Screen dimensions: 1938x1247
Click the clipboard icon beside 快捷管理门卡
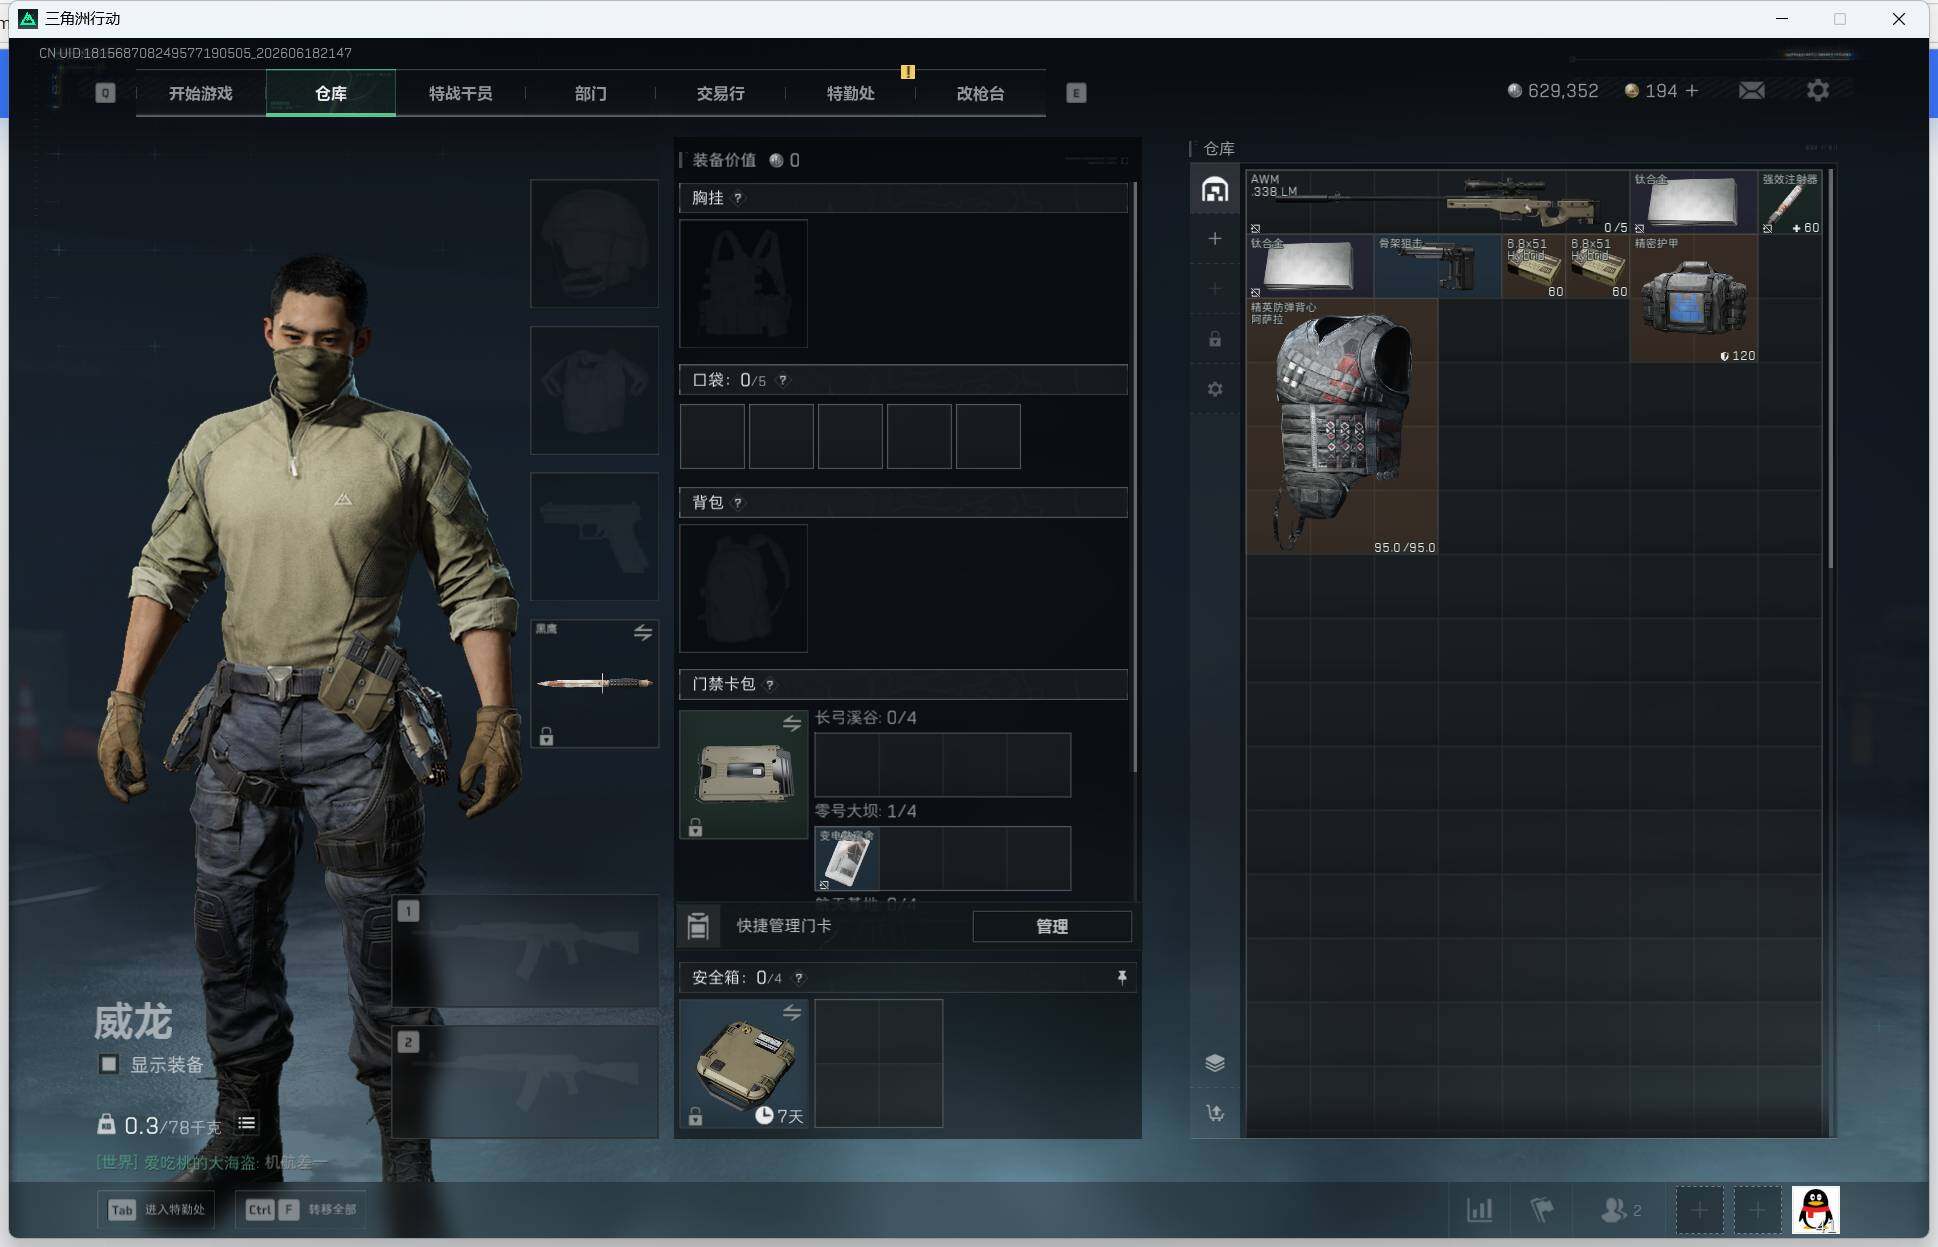point(698,926)
